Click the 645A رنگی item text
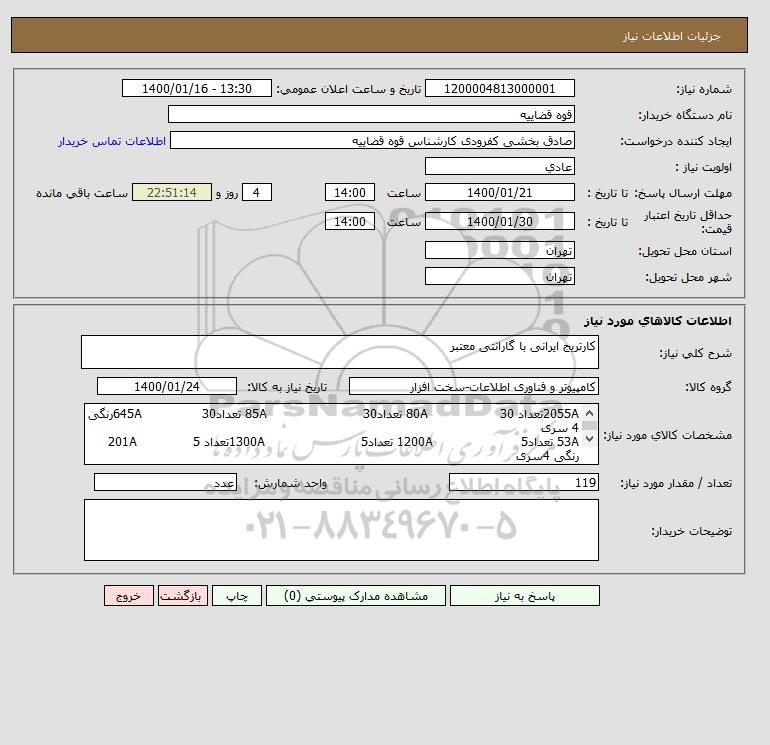The width and height of the screenshot is (770, 745). tap(115, 414)
